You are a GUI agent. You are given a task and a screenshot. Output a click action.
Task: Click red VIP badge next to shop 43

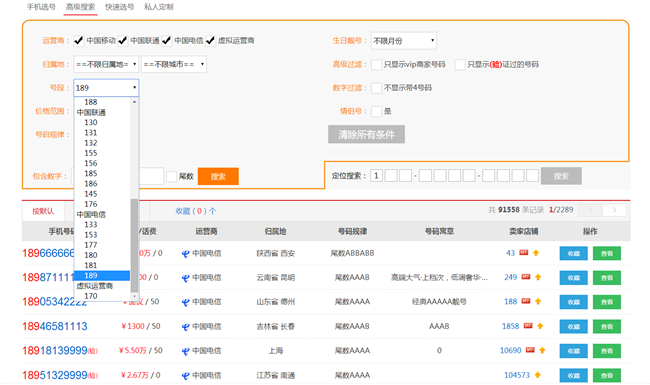click(x=524, y=253)
